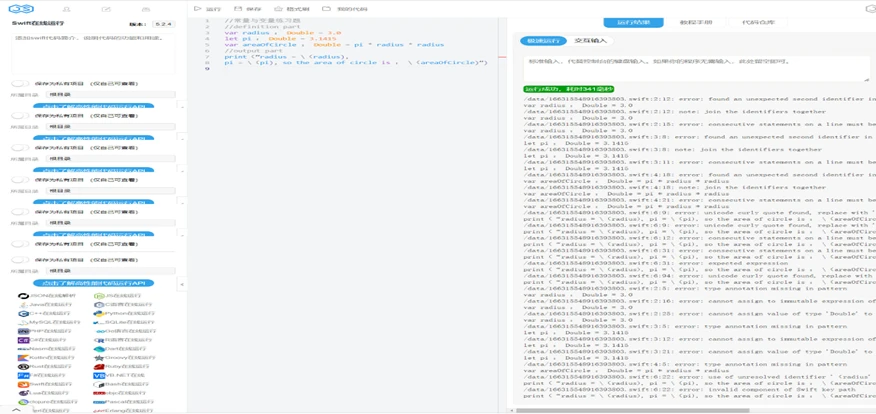Open JS online runner icon
Viewport: 876px width, 414px height.
[x=99, y=296]
